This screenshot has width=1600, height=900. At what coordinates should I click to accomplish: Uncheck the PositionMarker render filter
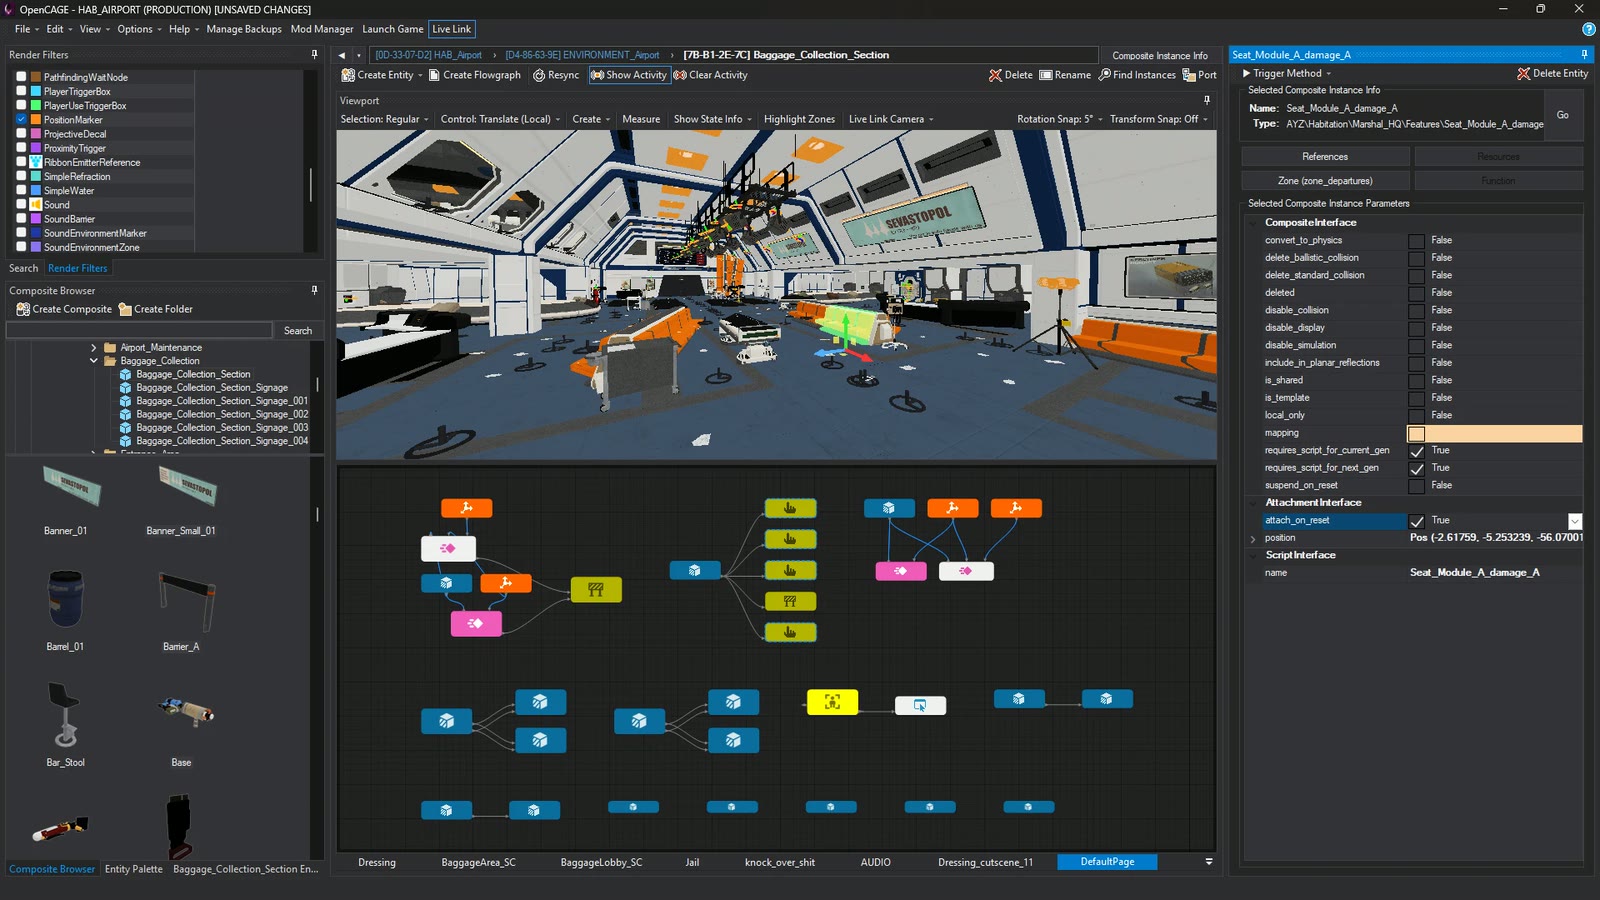[x=21, y=119]
